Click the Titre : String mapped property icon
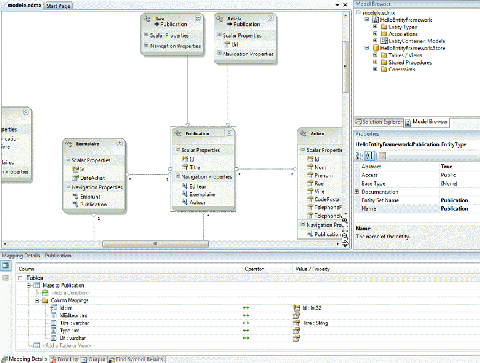The width and height of the screenshot is (480, 363). tap(296, 323)
